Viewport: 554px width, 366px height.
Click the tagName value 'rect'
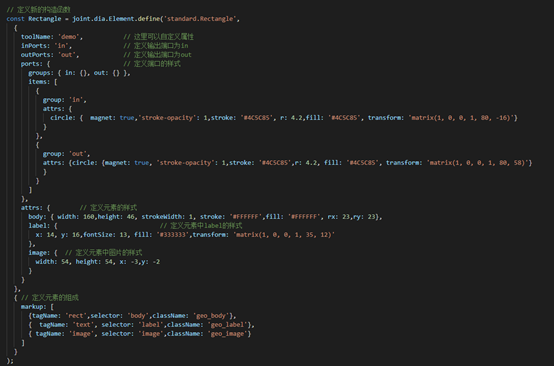[x=76, y=315]
